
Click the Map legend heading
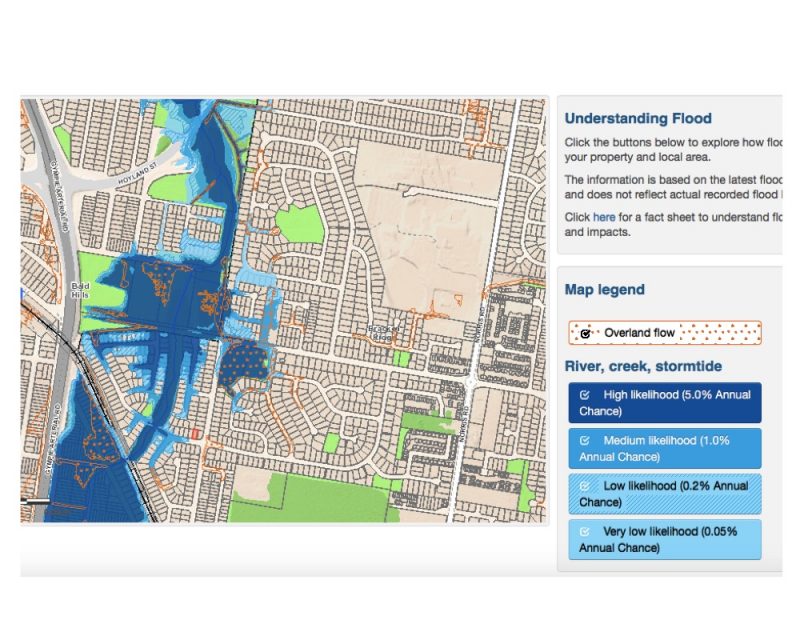(604, 290)
